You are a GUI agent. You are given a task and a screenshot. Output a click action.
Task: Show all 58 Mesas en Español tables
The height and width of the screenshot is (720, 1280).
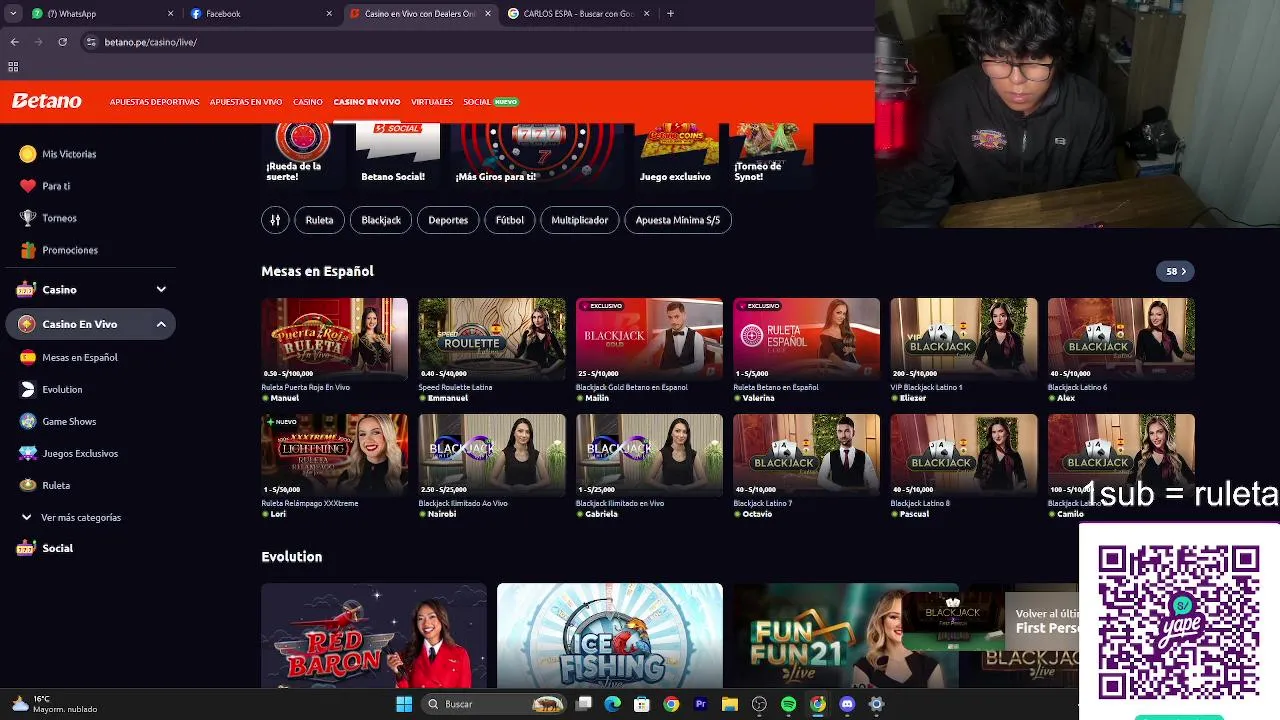click(1175, 271)
